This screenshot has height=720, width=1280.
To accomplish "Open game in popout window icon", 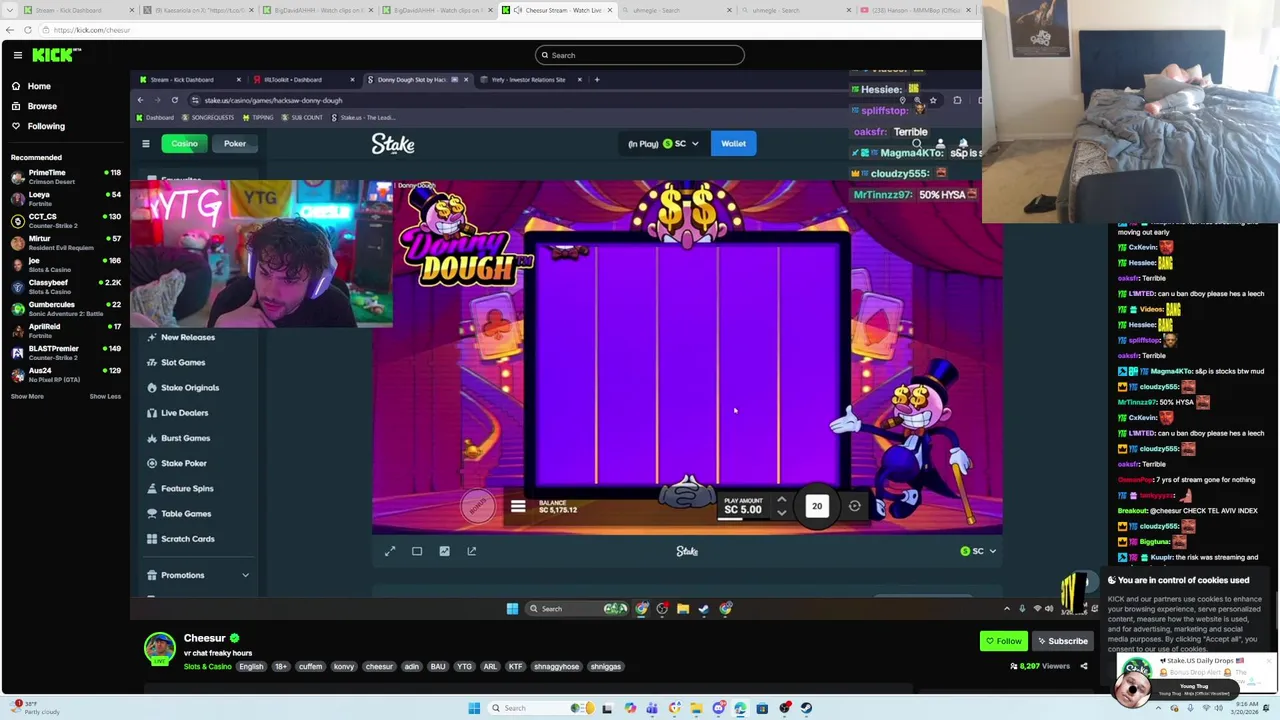I will coord(472,551).
